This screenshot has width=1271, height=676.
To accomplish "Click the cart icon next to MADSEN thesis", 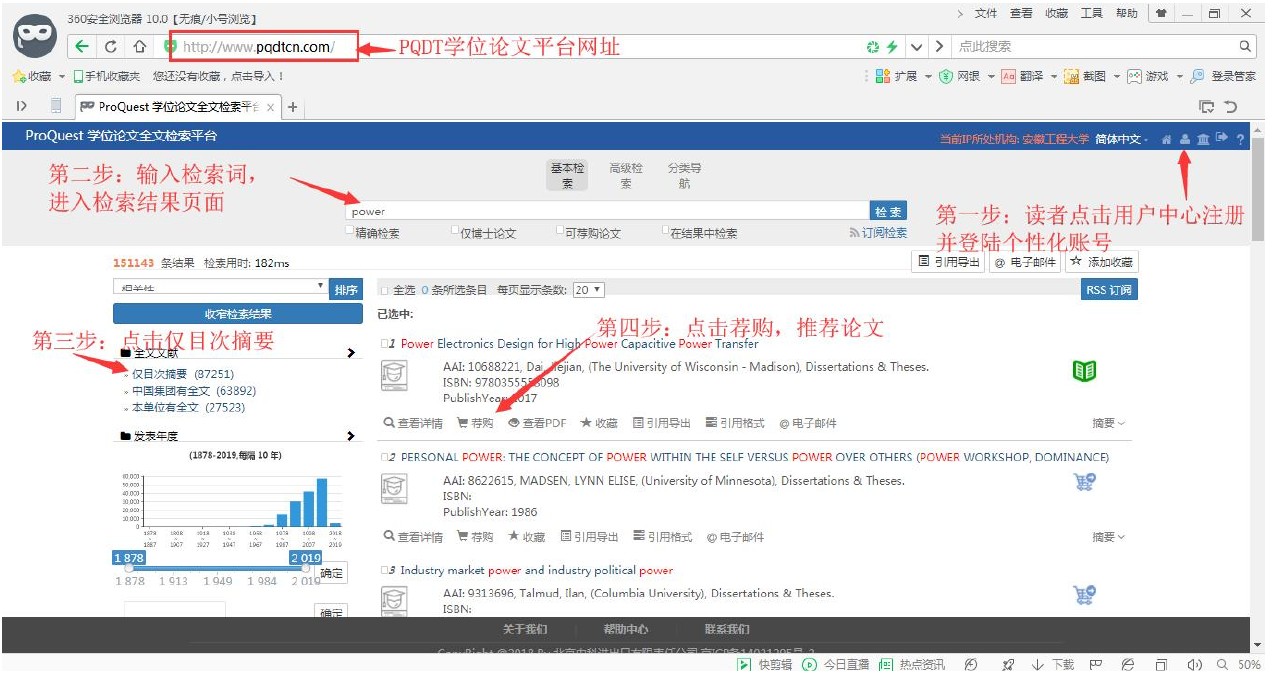I will pyautogui.click(x=1086, y=481).
